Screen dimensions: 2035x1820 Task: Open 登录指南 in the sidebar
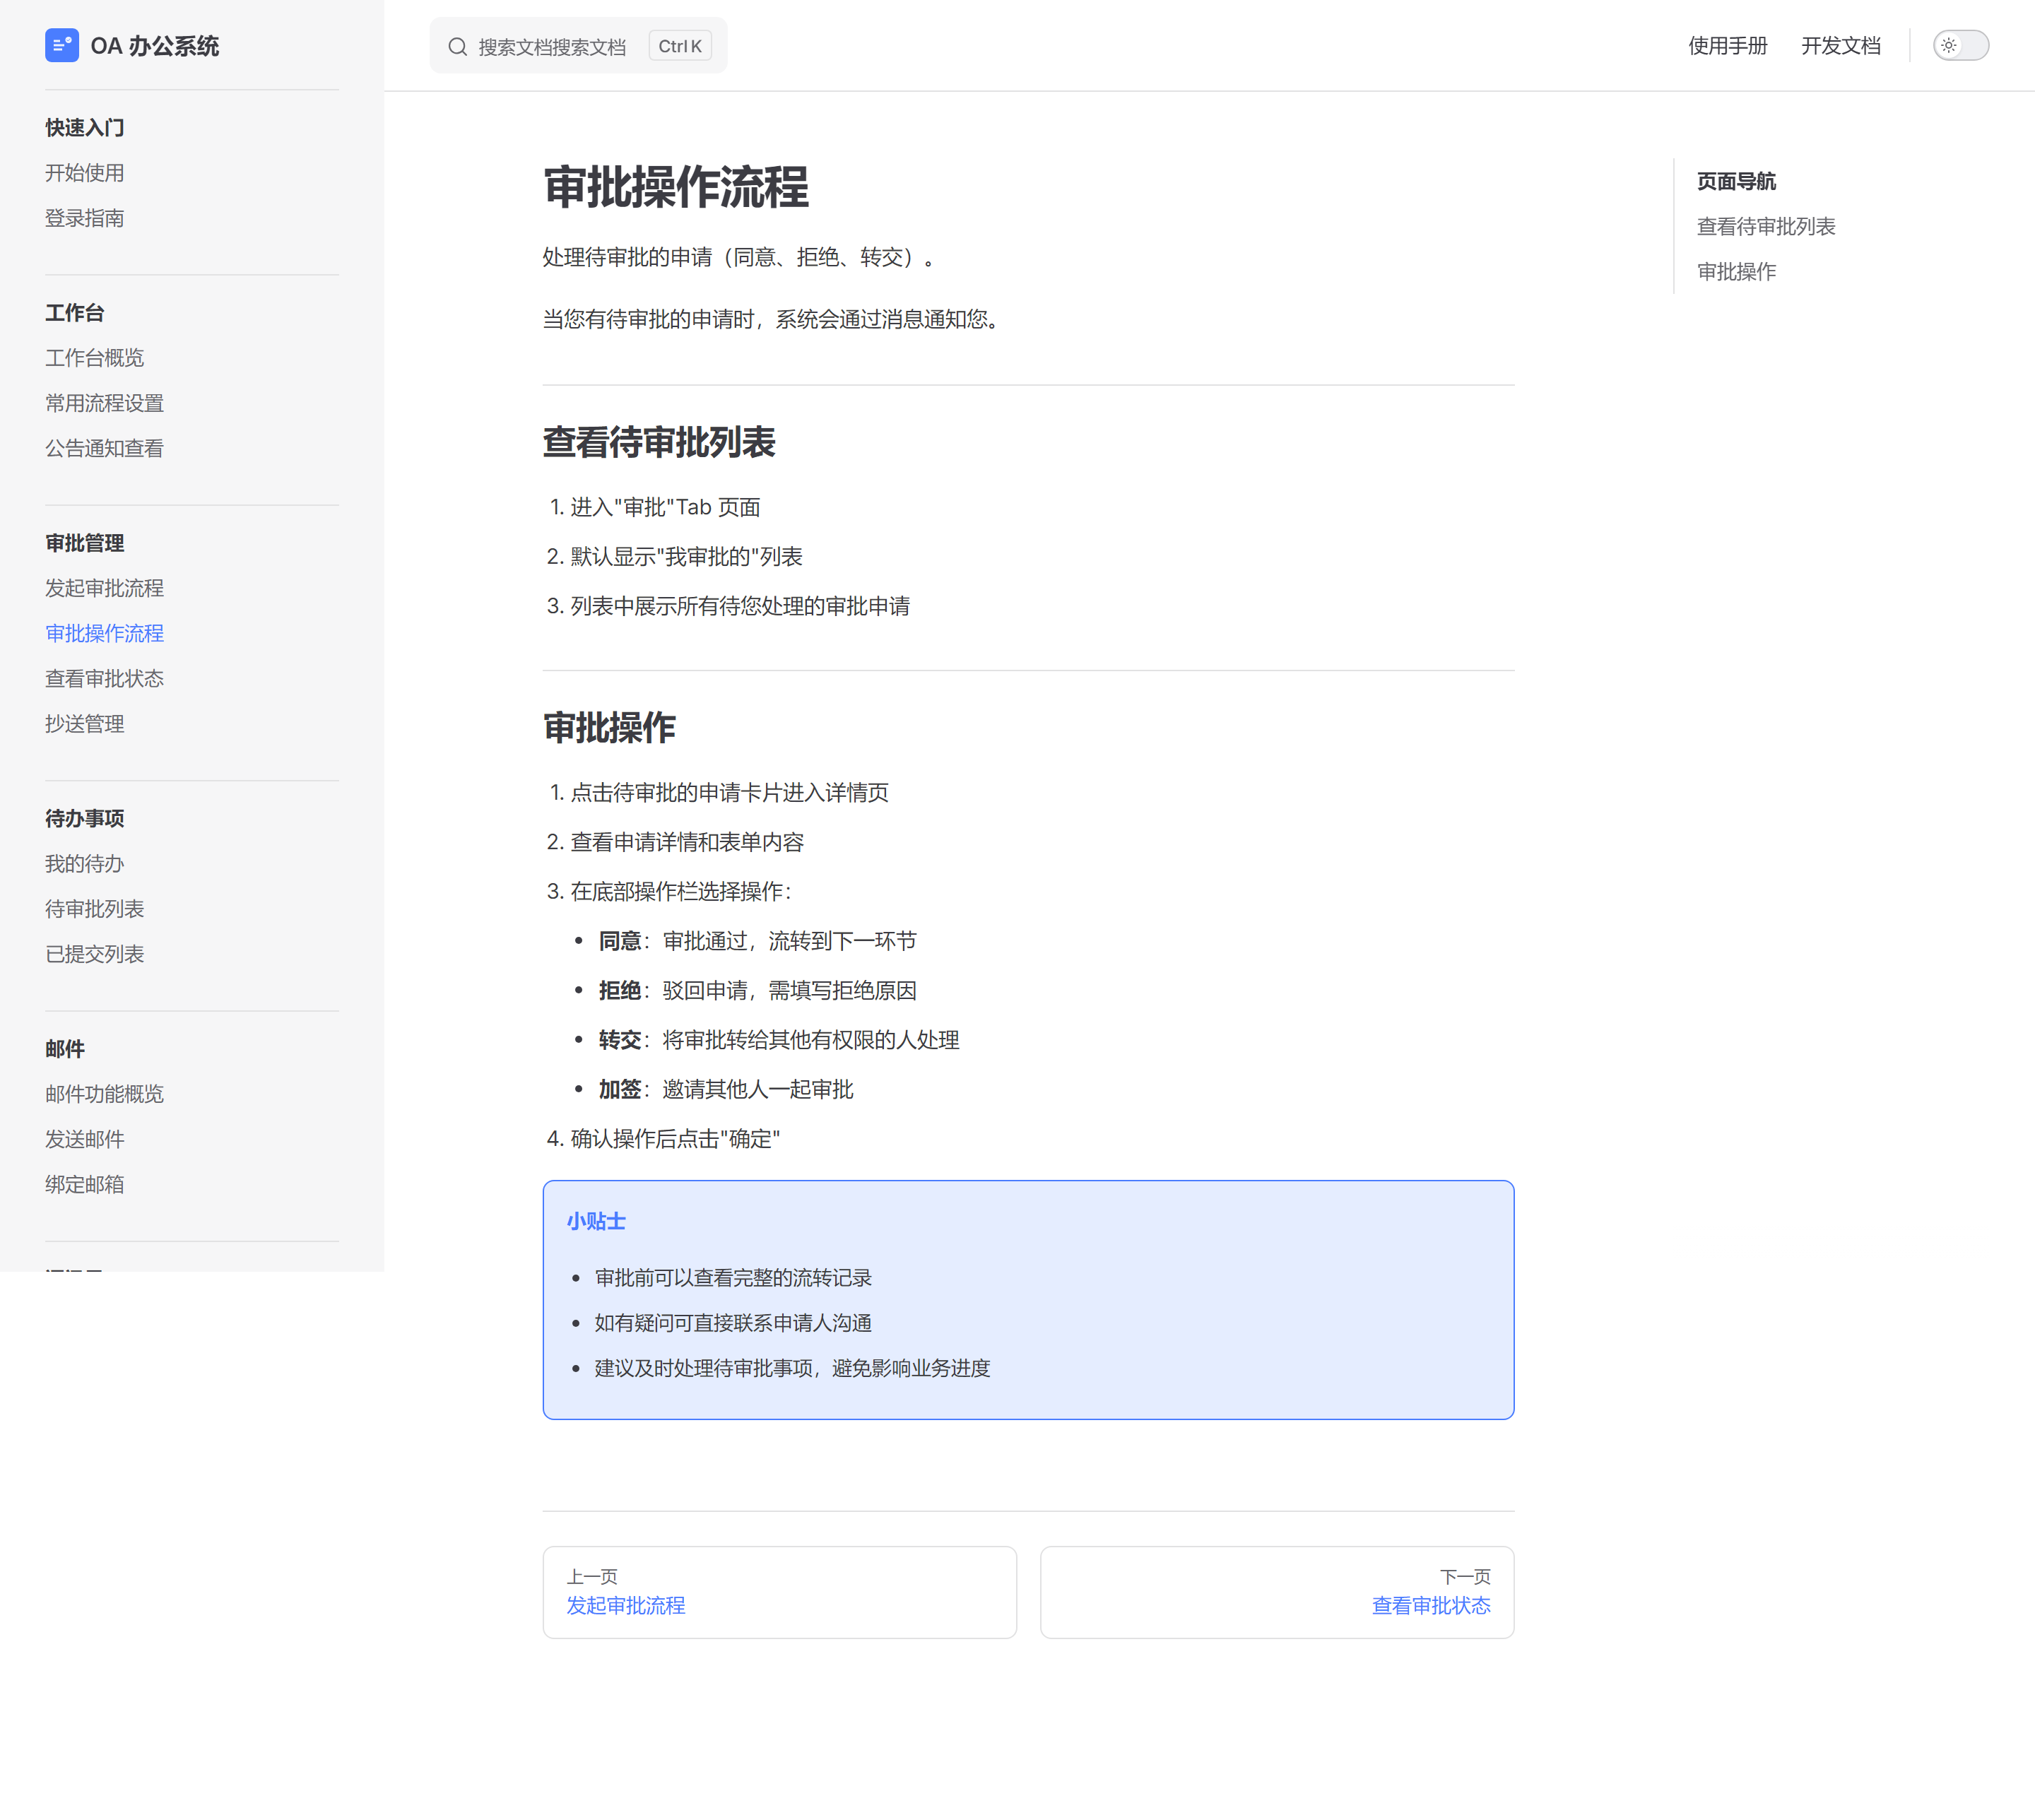tap(84, 217)
